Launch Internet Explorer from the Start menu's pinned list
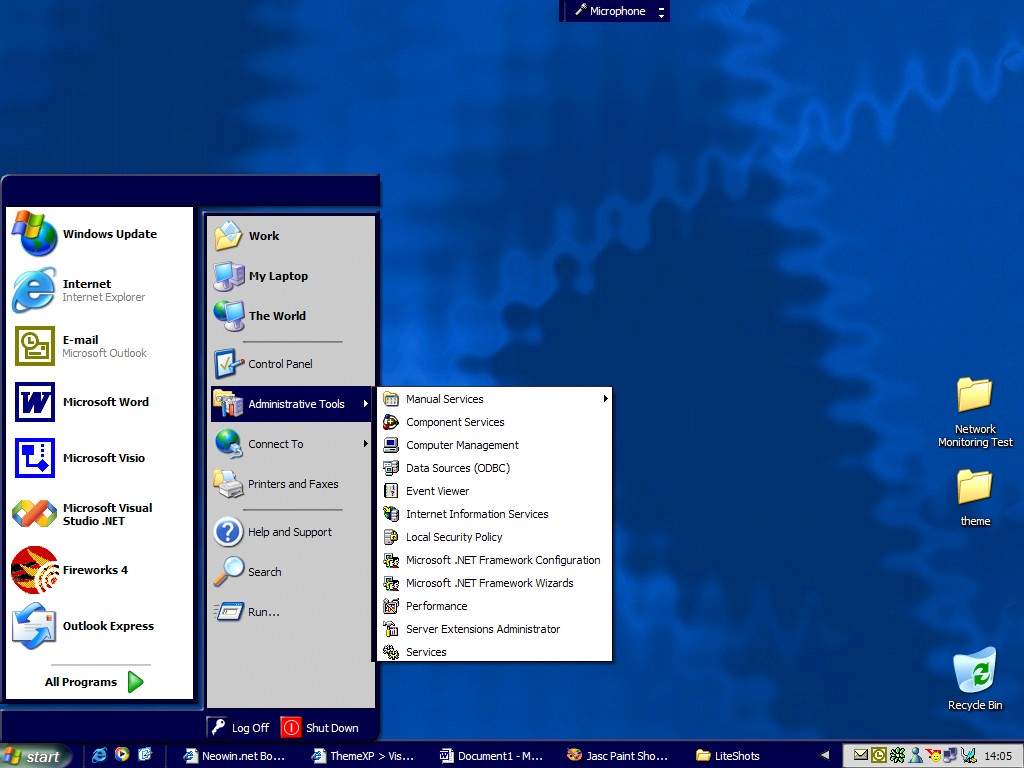 pyautogui.click(x=99, y=290)
